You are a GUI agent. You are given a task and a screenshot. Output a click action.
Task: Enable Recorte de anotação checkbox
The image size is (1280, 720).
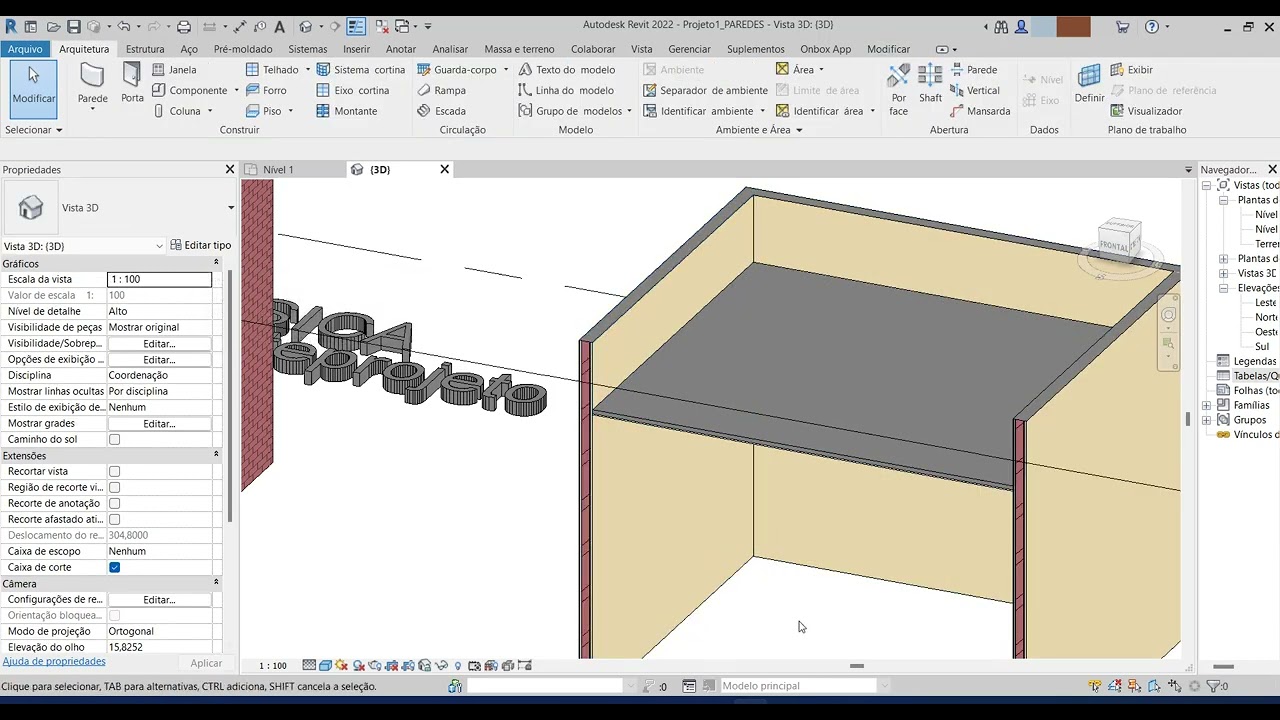click(114, 503)
